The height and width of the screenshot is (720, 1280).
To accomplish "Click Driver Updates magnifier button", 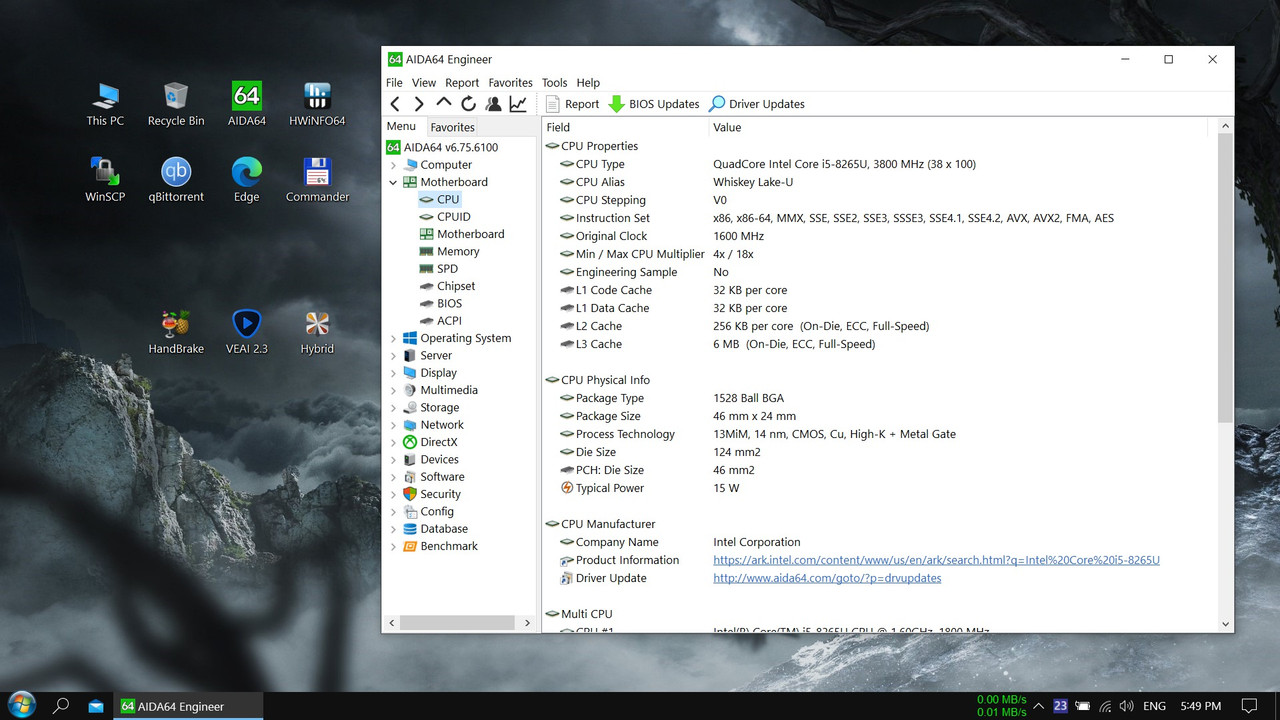I will tap(757, 104).
